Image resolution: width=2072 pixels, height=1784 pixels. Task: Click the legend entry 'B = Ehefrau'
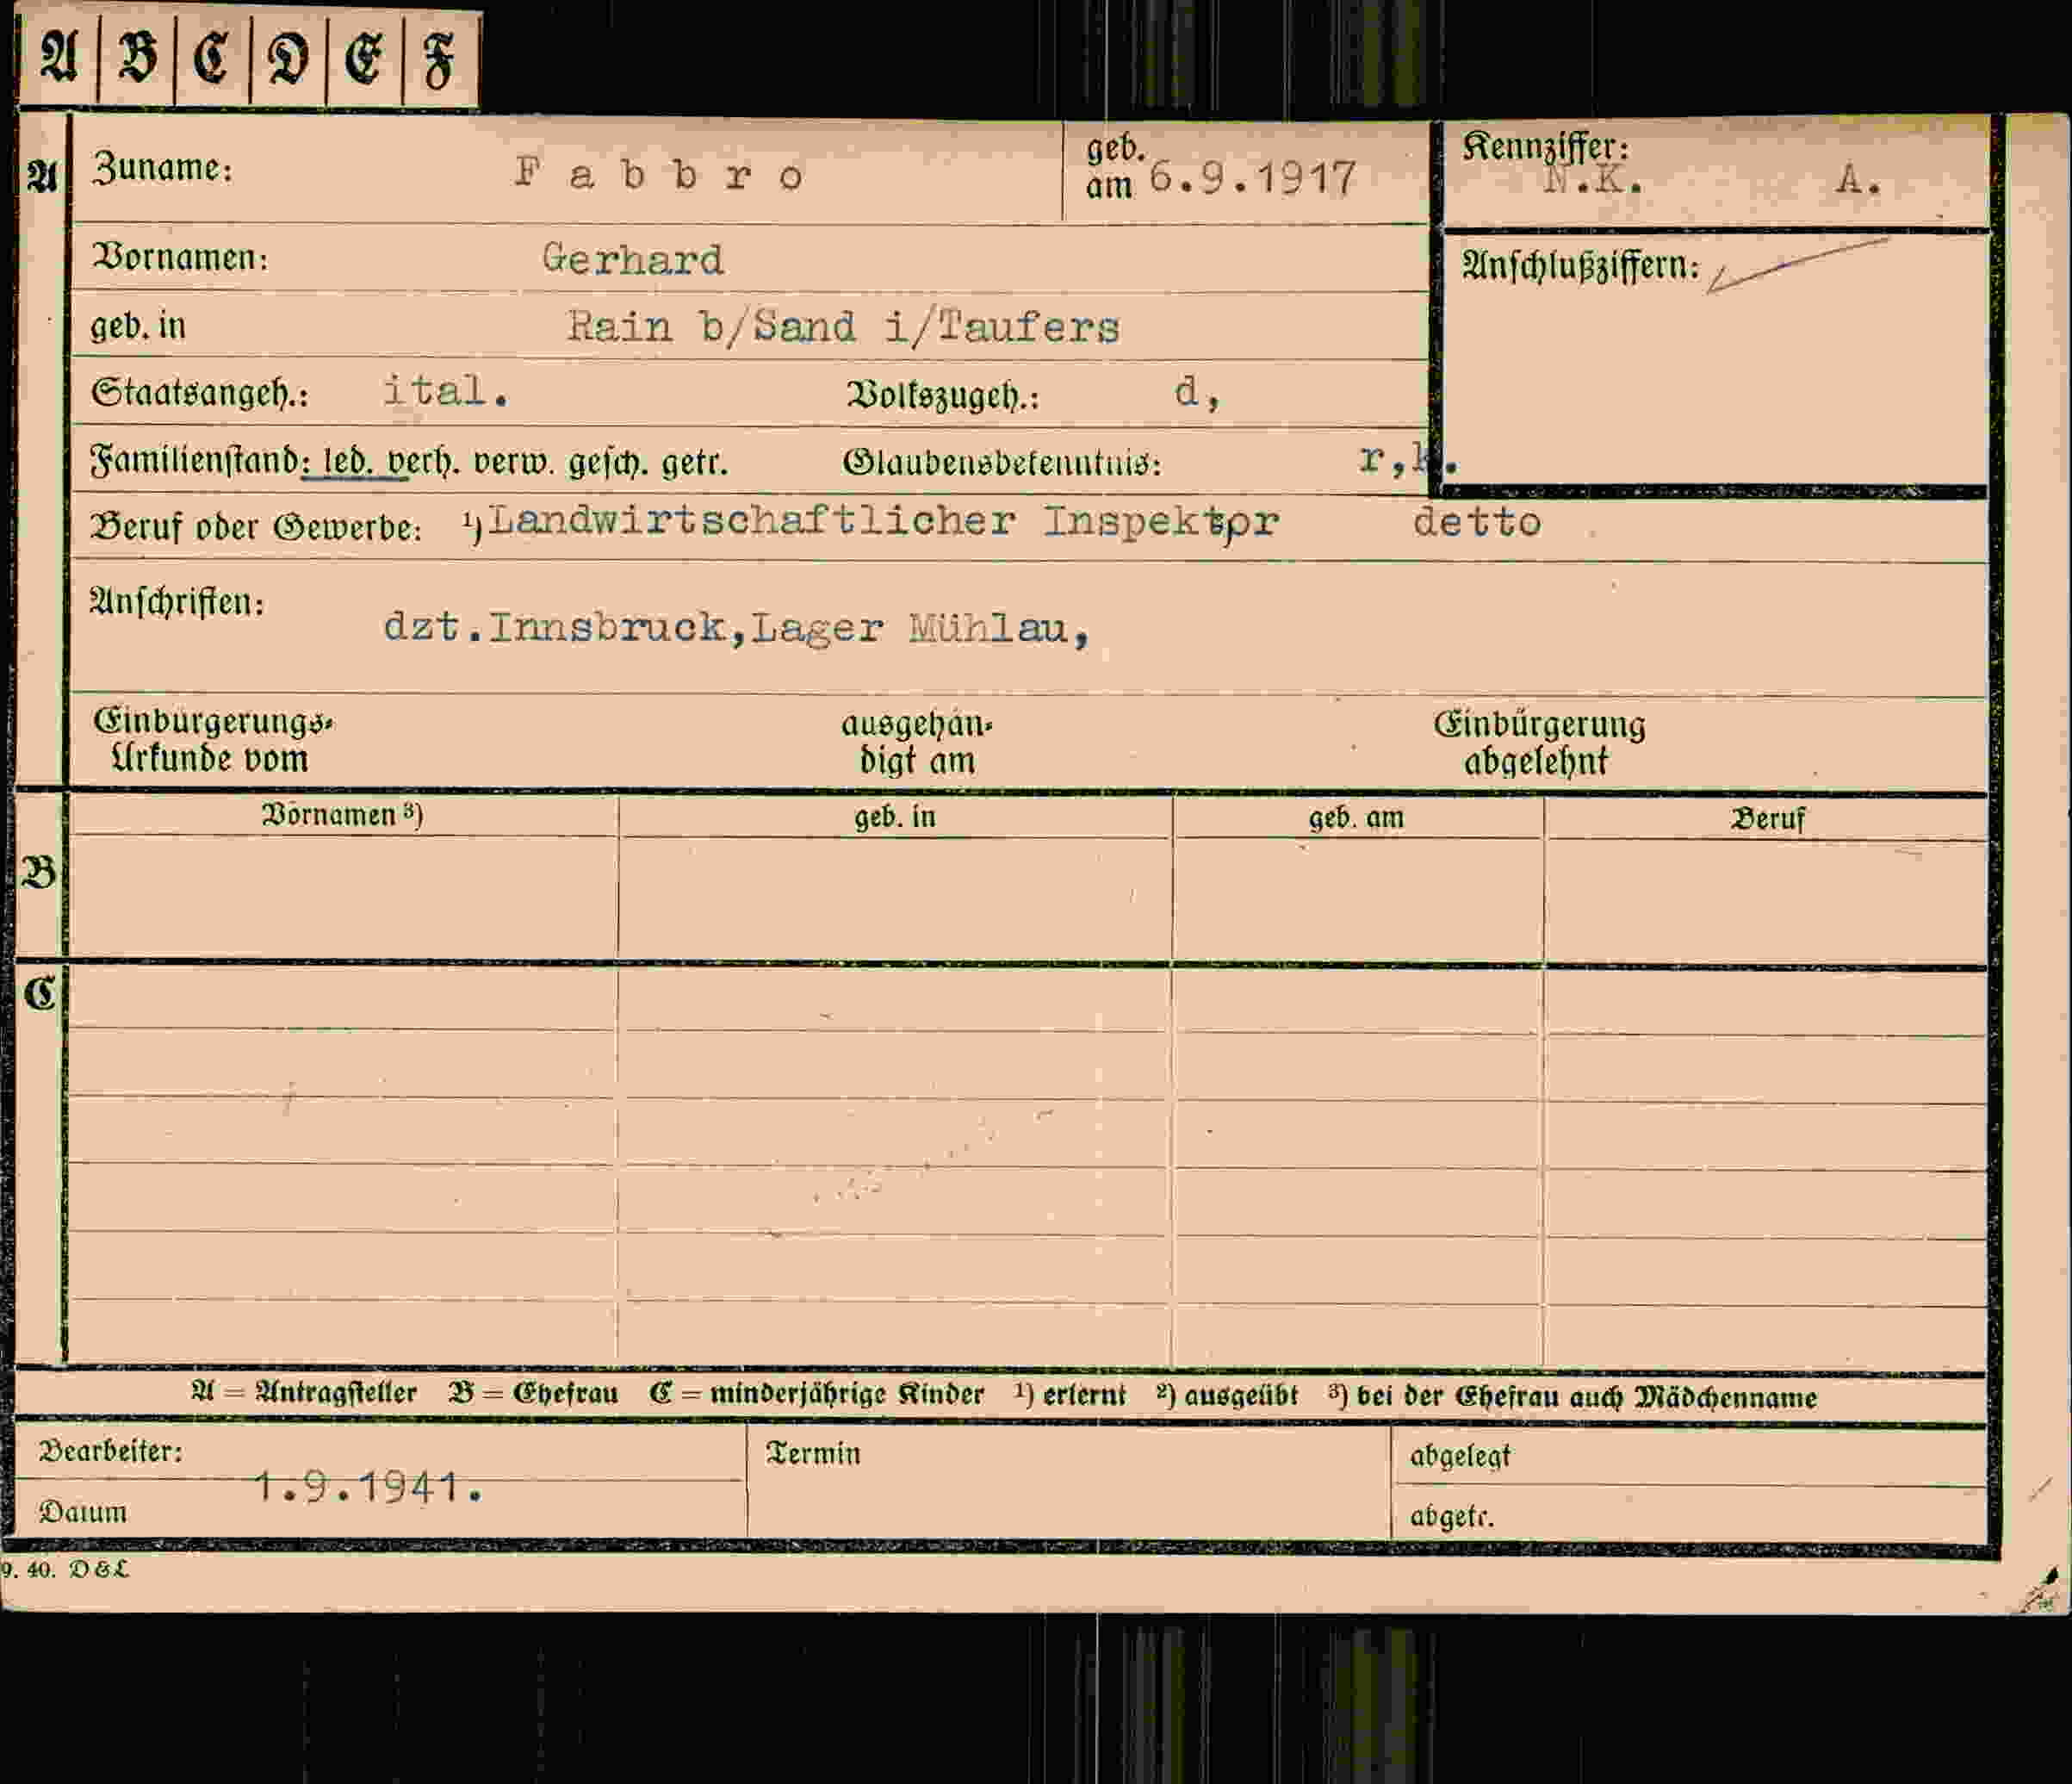[533, 1394]
